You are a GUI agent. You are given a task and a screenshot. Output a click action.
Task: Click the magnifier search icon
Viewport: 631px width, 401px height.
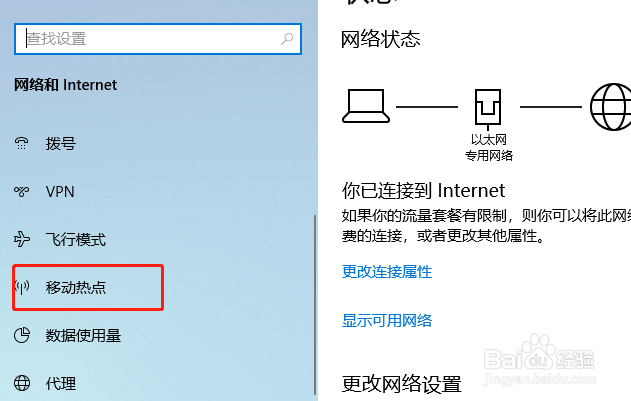[x=287, y=39]
